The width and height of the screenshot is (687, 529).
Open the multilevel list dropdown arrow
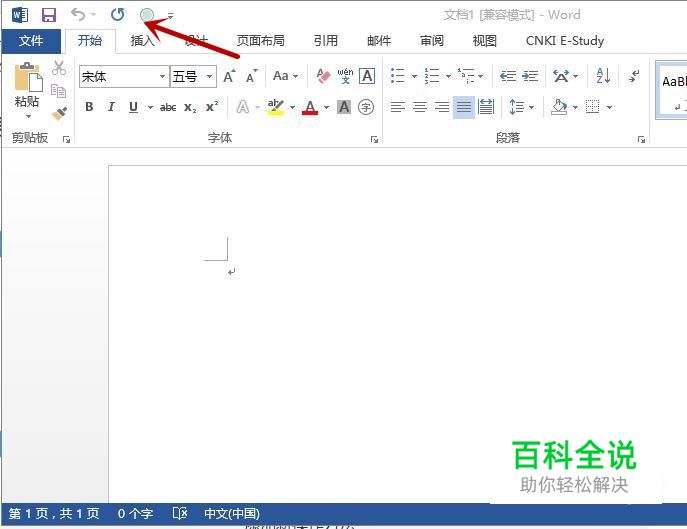click(481, 77)
